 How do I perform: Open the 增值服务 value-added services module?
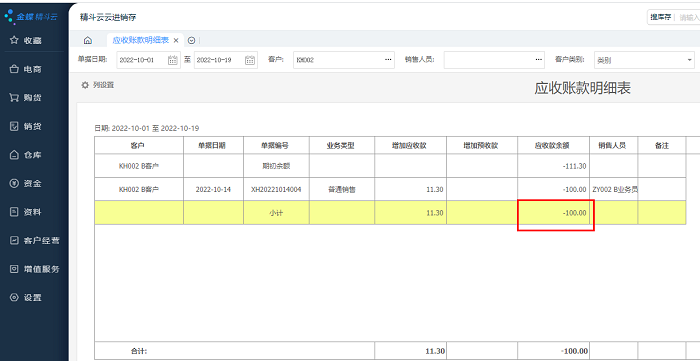point(34,269)
